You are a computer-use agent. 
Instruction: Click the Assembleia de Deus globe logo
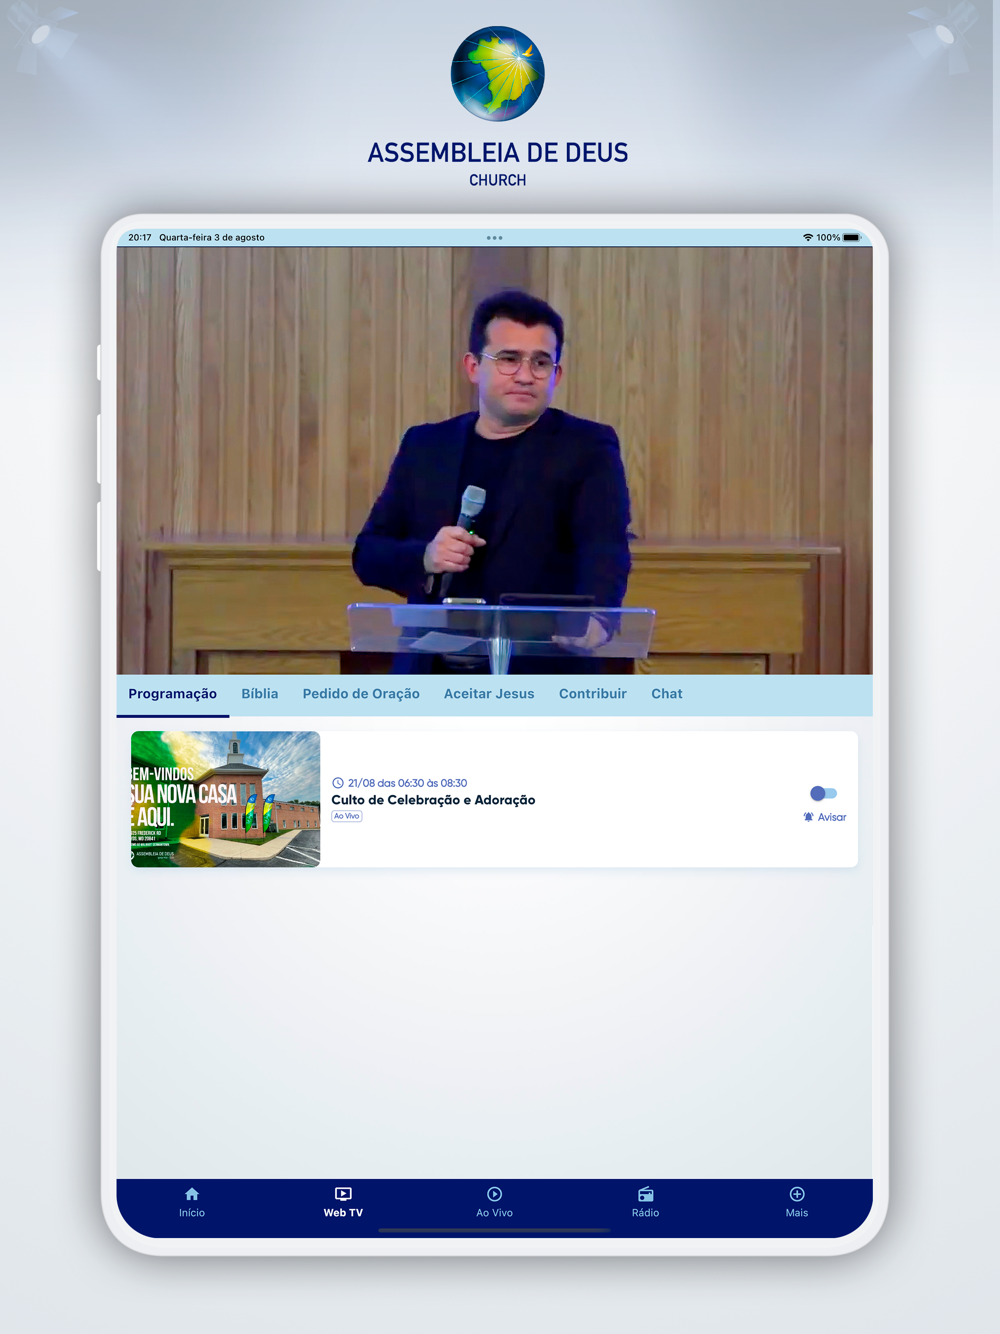click(x=498, y=74)
